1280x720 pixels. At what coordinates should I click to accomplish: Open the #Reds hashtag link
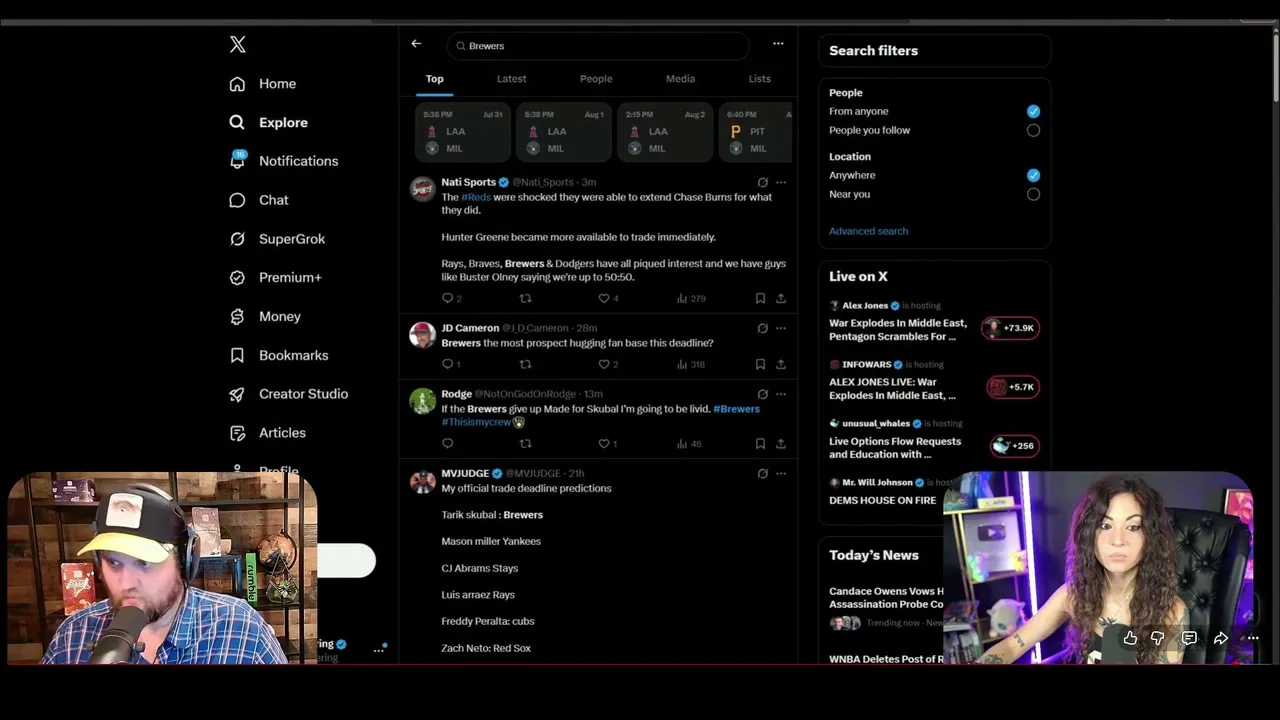coord(476,197)
